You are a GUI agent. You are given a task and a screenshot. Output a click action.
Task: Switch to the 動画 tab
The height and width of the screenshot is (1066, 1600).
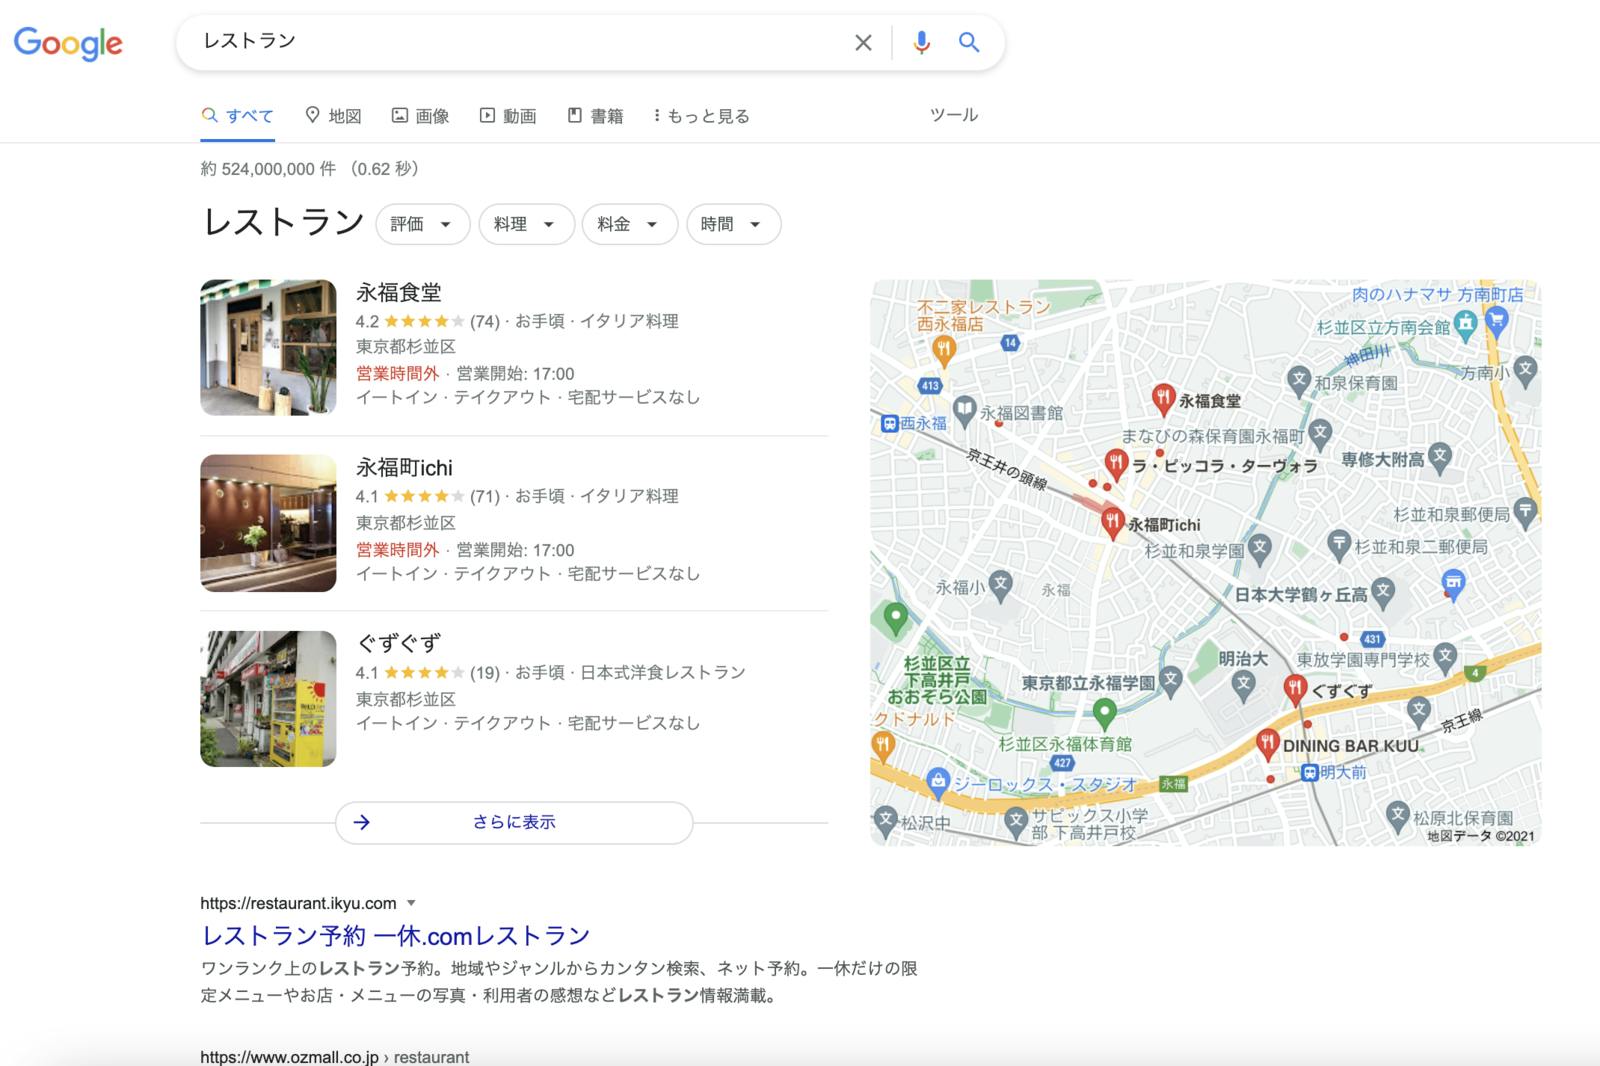point(508,116)
